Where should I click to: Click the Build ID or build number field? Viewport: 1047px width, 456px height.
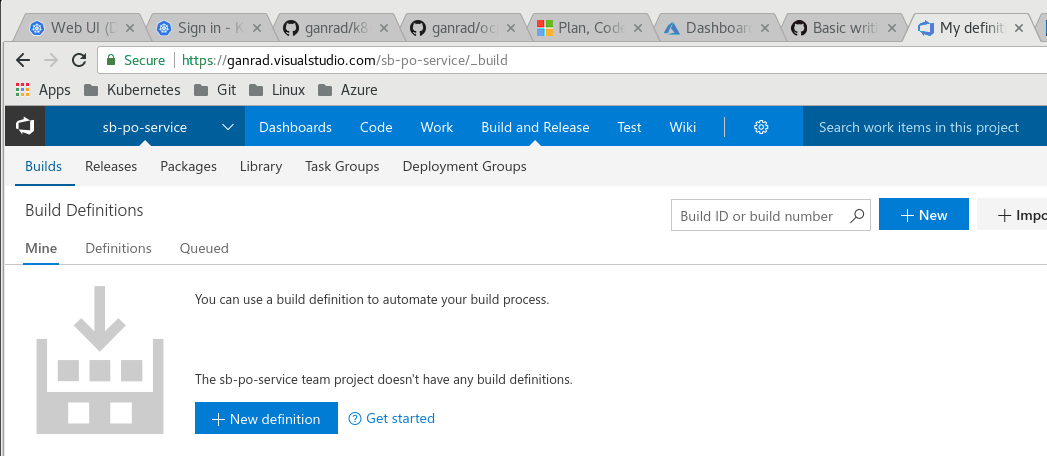[x=771, y=216]
